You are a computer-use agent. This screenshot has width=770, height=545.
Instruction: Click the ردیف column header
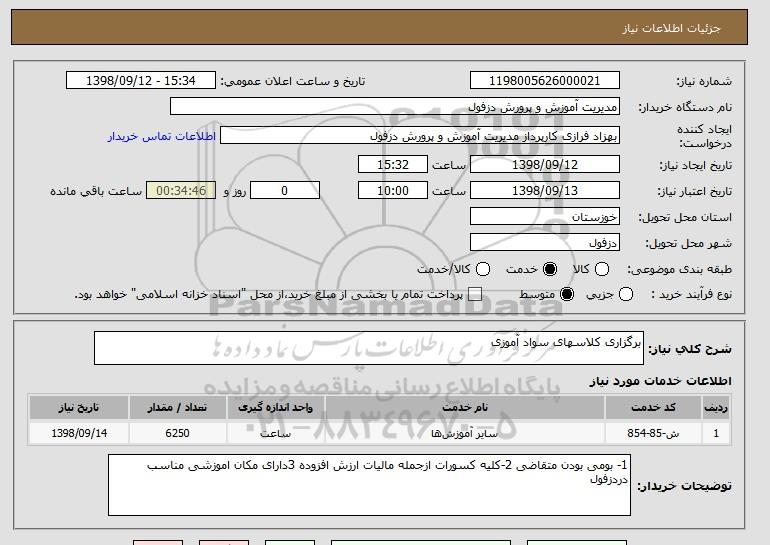[716, 408]
